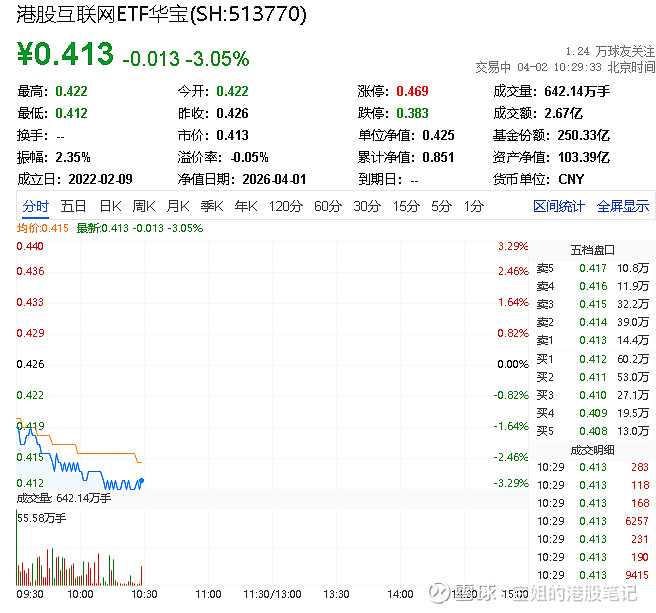Click 最高 value 0.422
656x613 pixels.
coord(72,91)
